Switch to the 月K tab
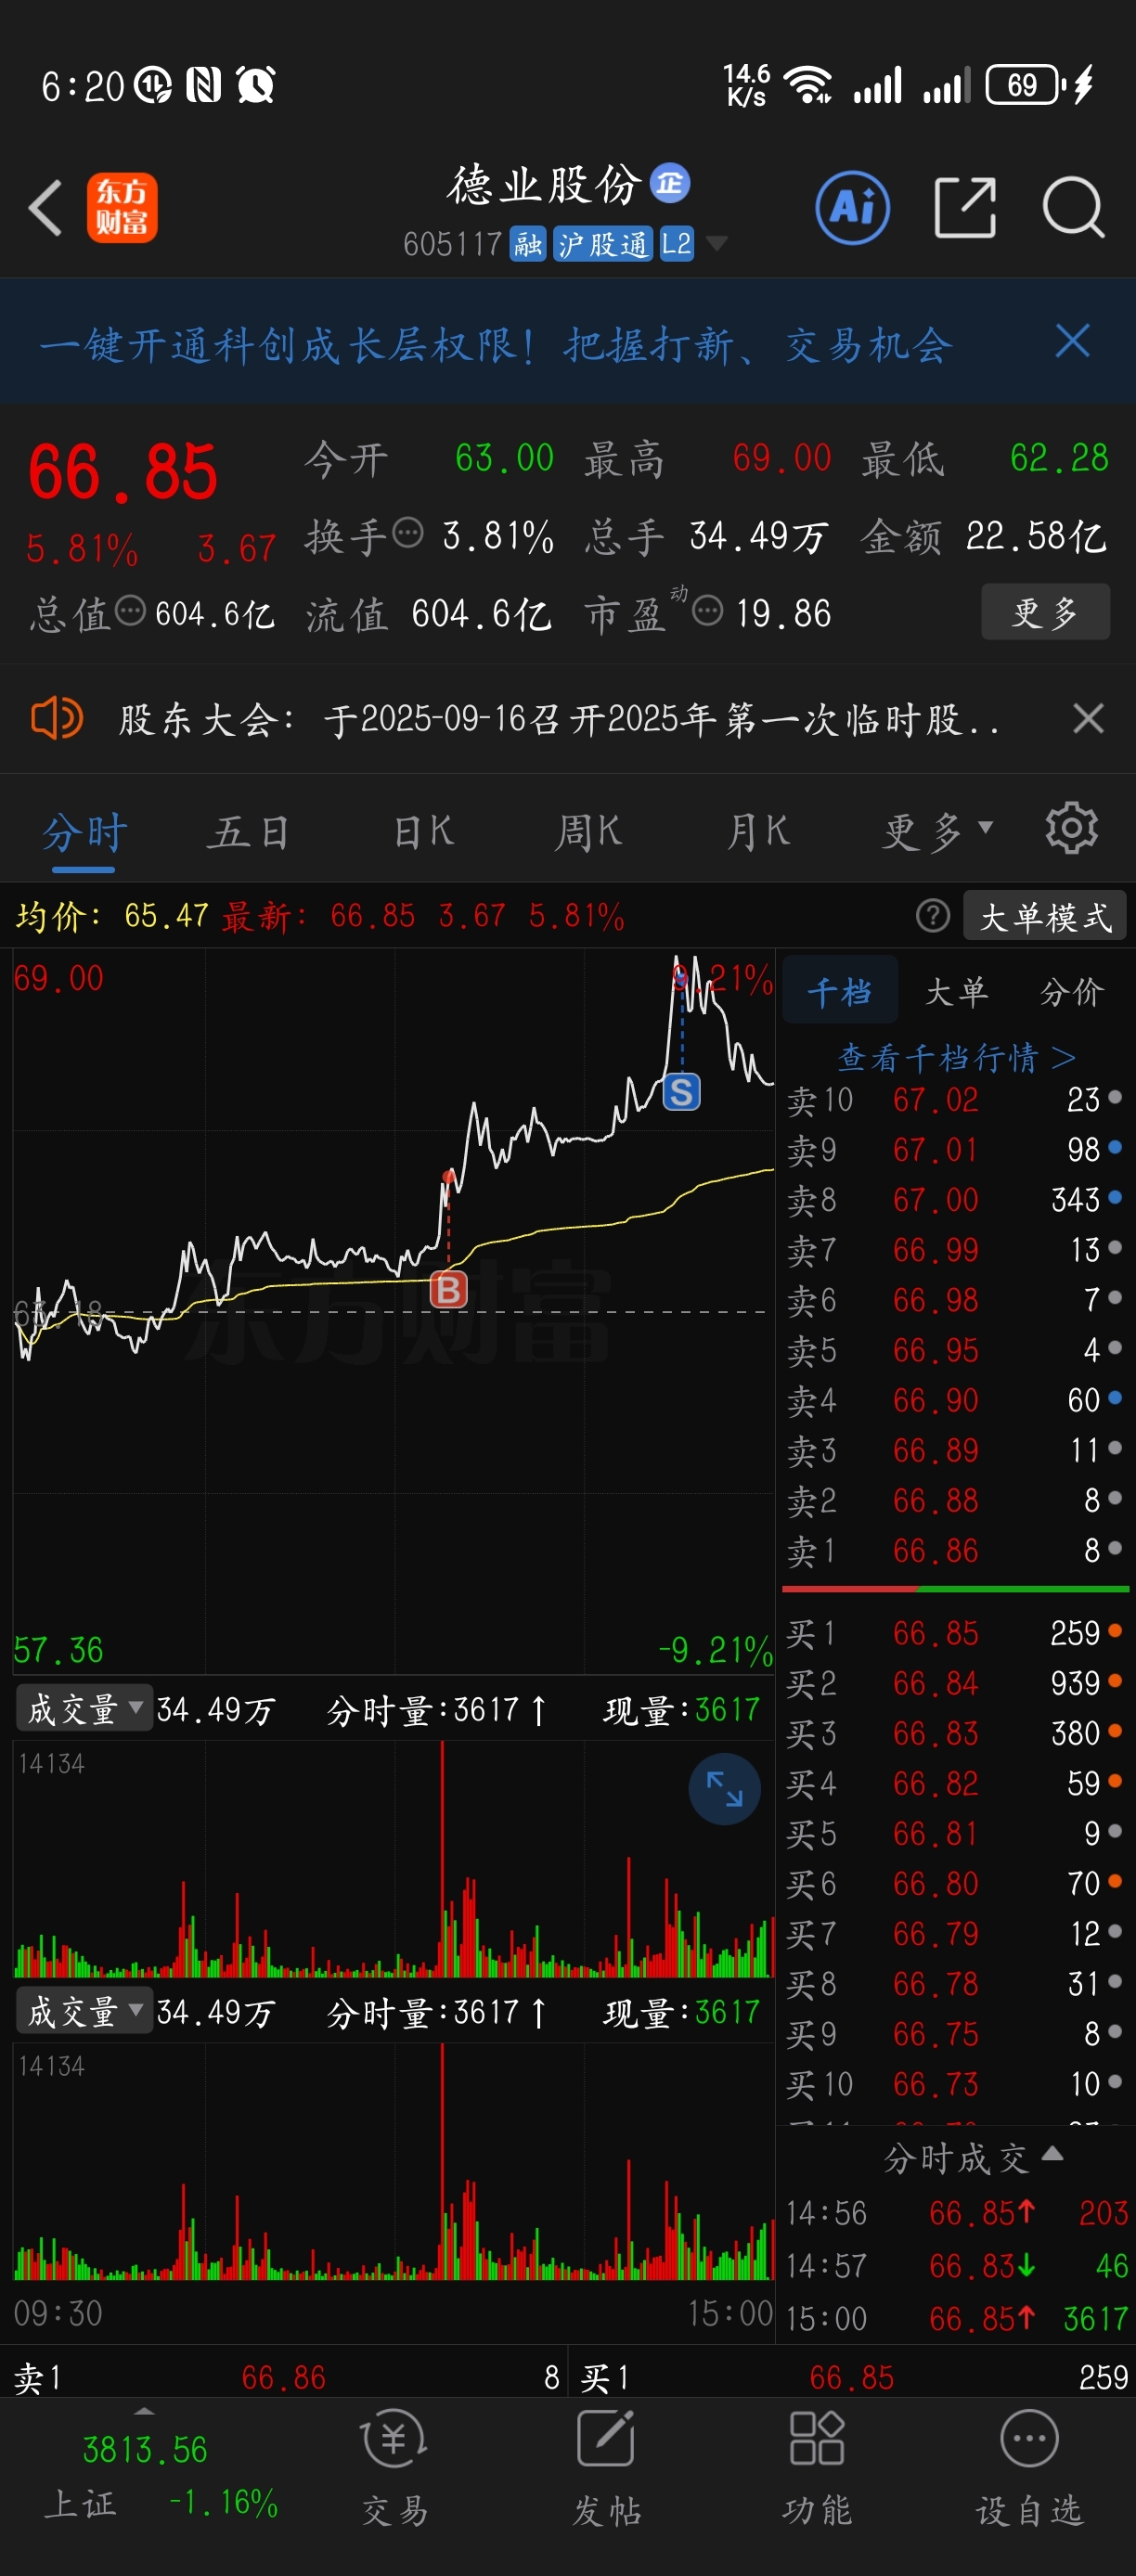The height and width of the screenshot is (2576, 1136). (758, 831)
